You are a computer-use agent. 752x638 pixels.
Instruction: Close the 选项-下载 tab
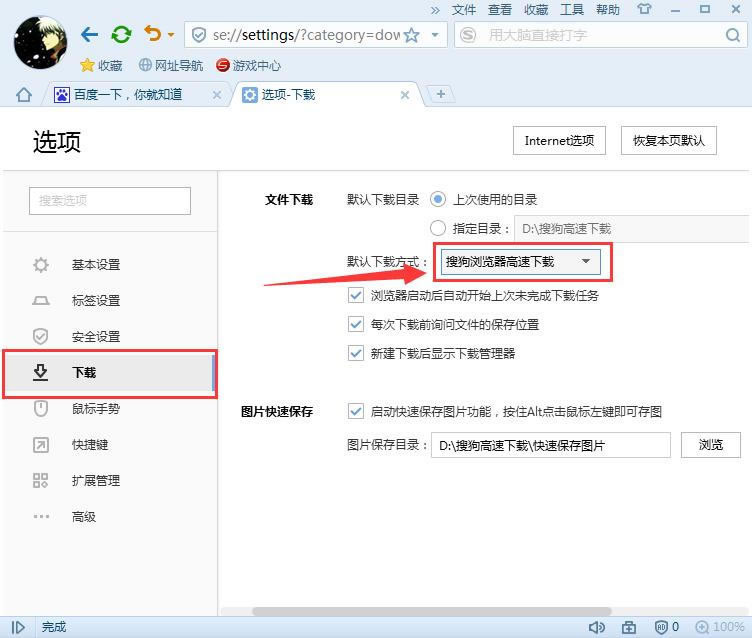[x=405, y=95]
